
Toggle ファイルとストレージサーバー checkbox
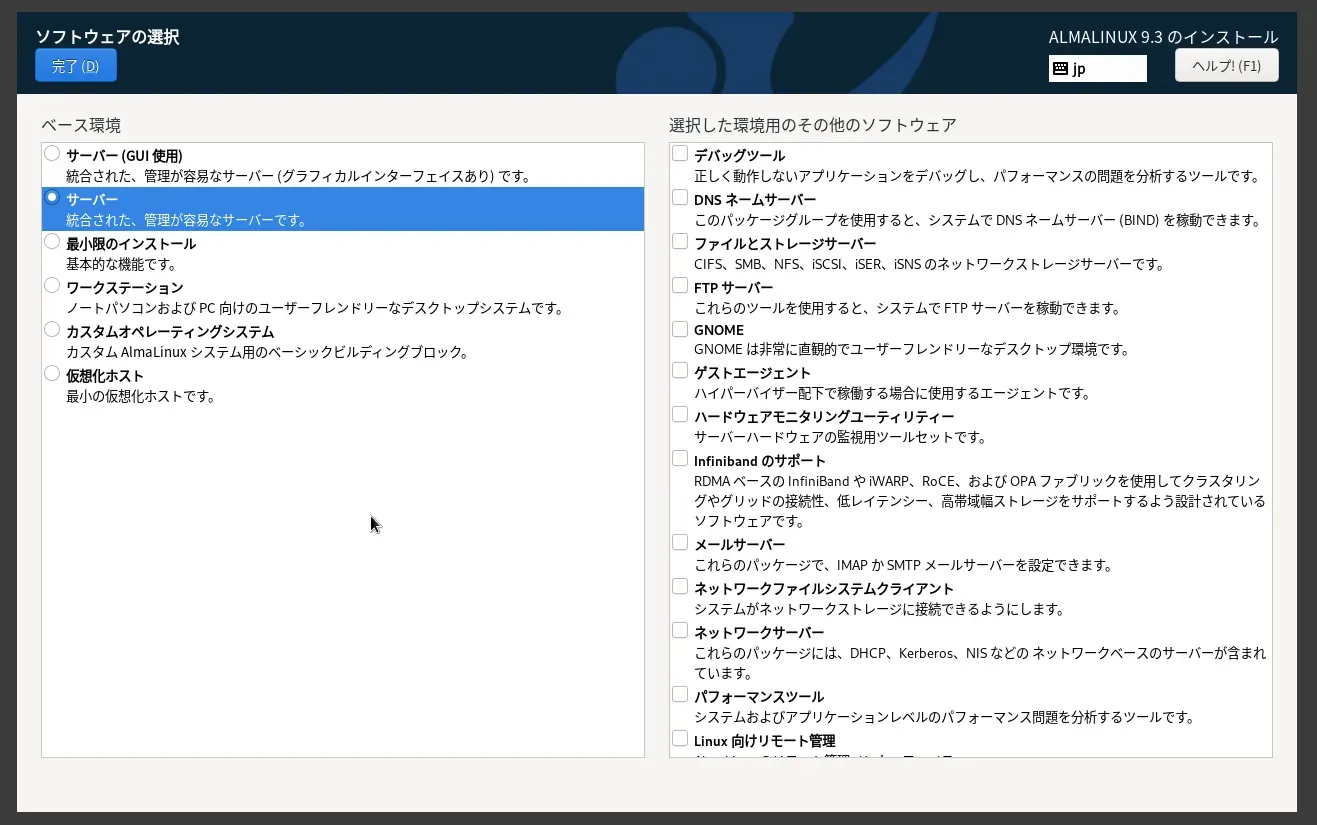pos(680,242)
